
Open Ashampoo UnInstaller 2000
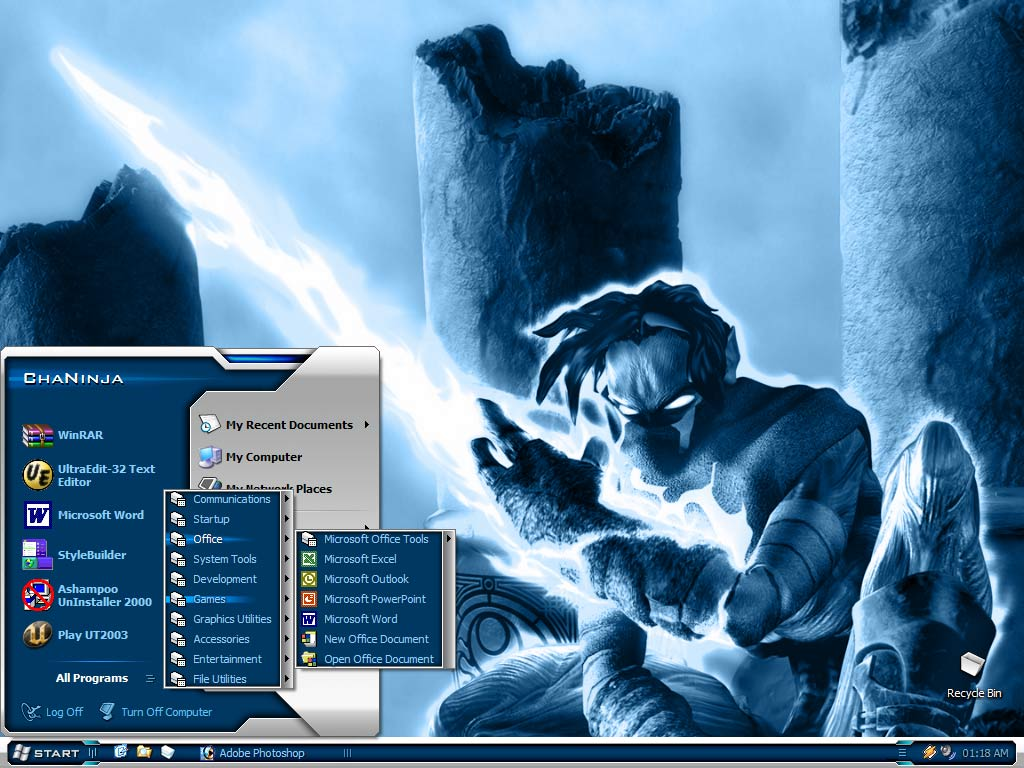tap(88, 596)
